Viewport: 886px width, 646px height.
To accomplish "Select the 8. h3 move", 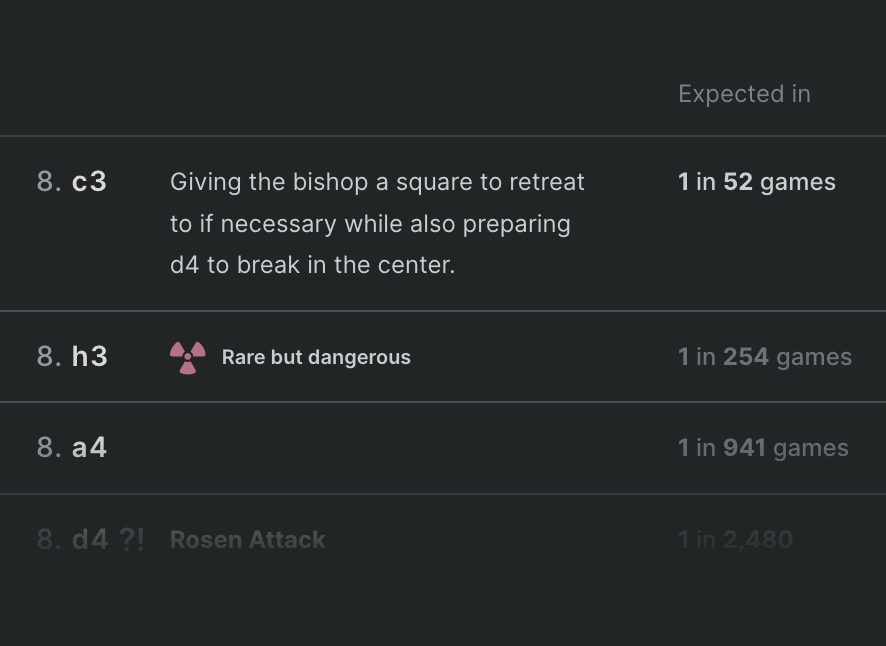I will coord(72,357).
